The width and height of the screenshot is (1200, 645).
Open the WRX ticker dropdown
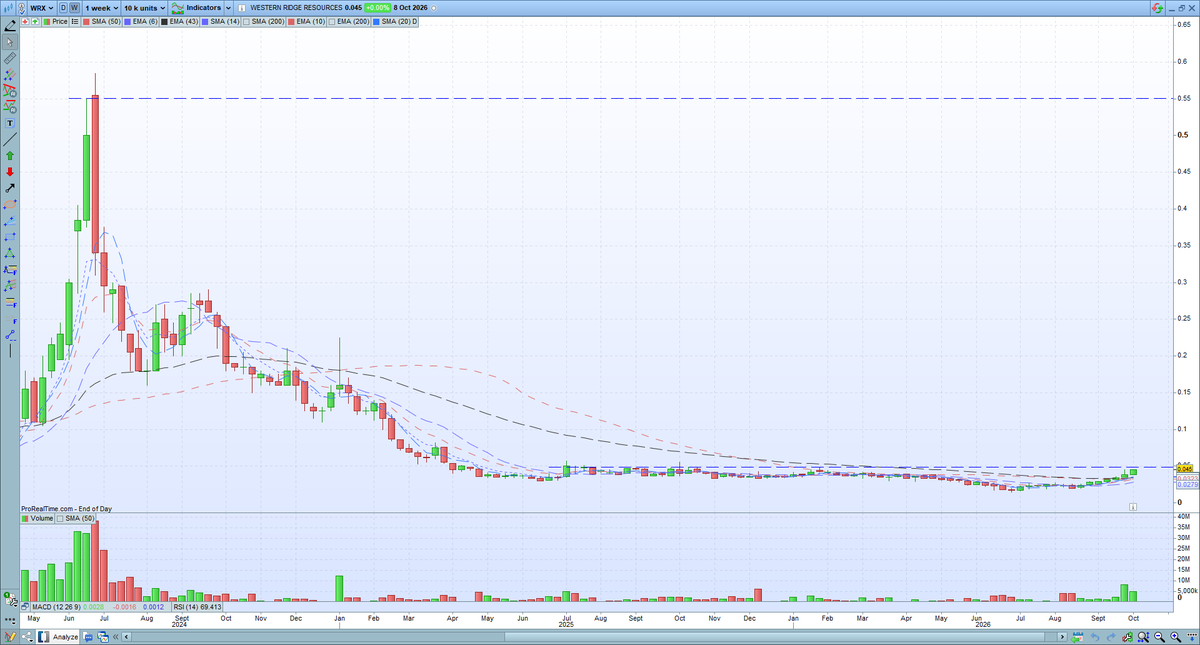point(42,8)
